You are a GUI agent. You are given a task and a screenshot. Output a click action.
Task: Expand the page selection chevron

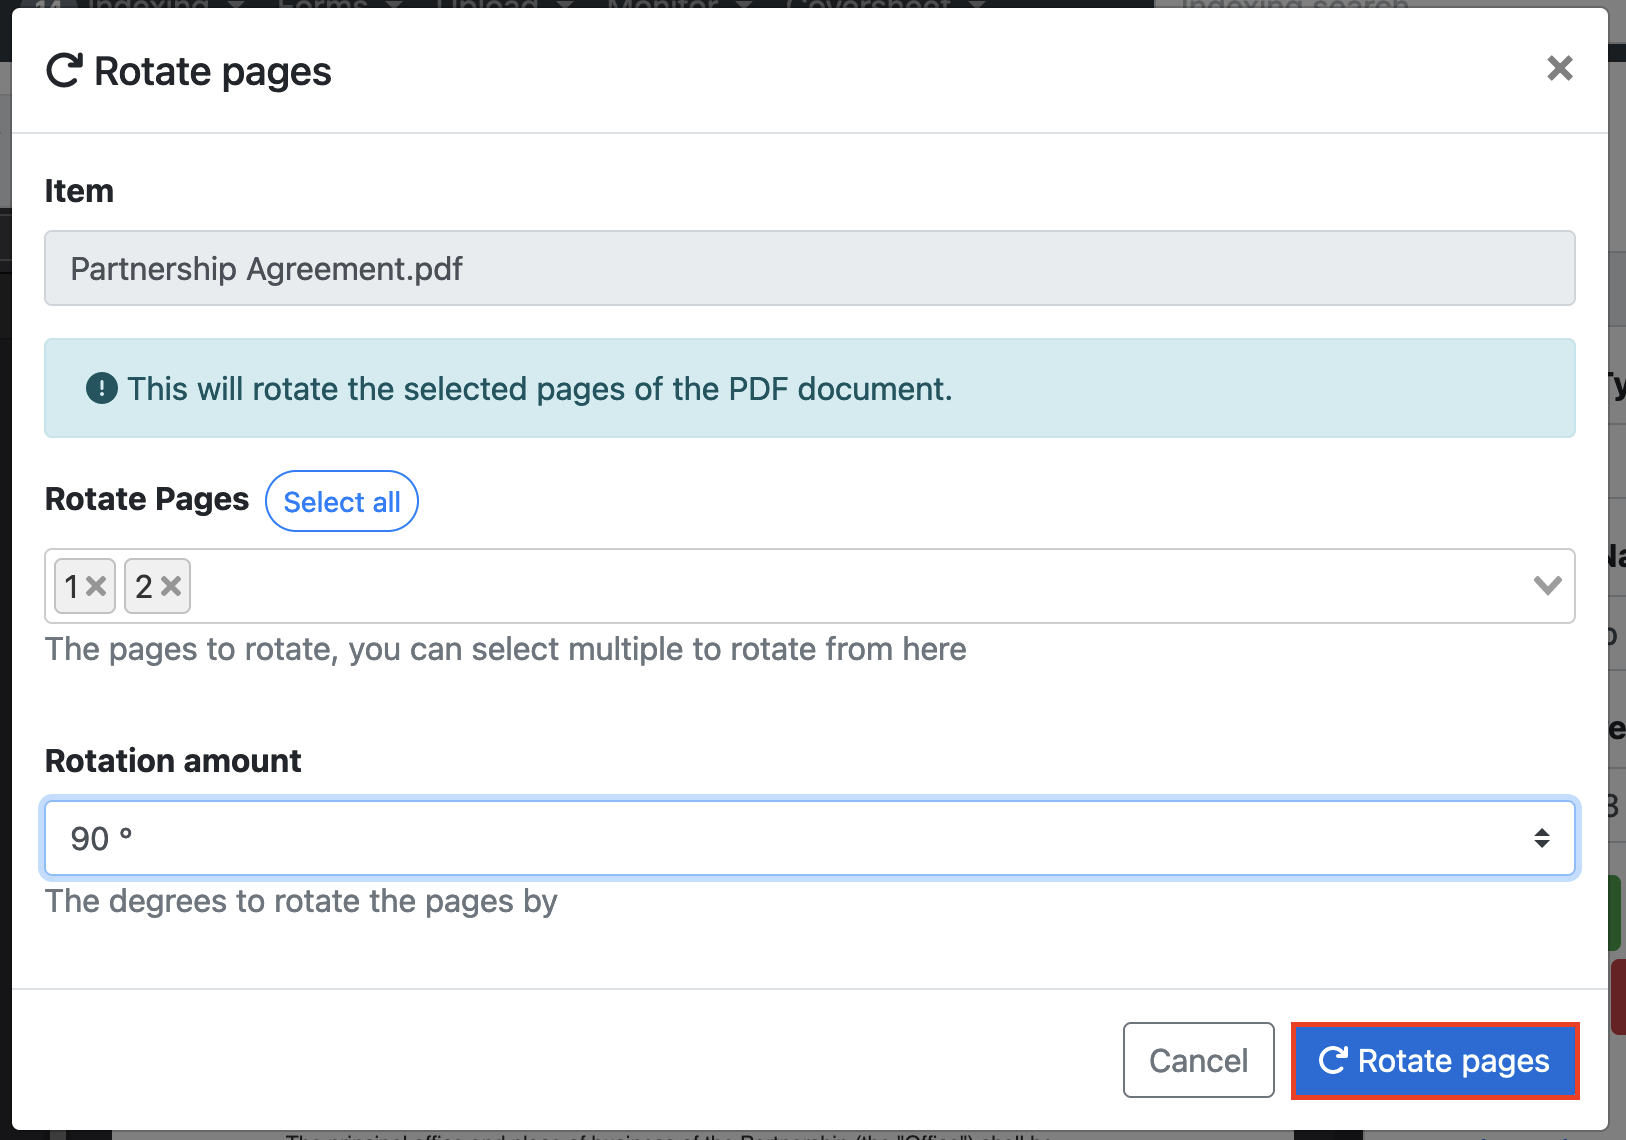[x=1546, y=586]
